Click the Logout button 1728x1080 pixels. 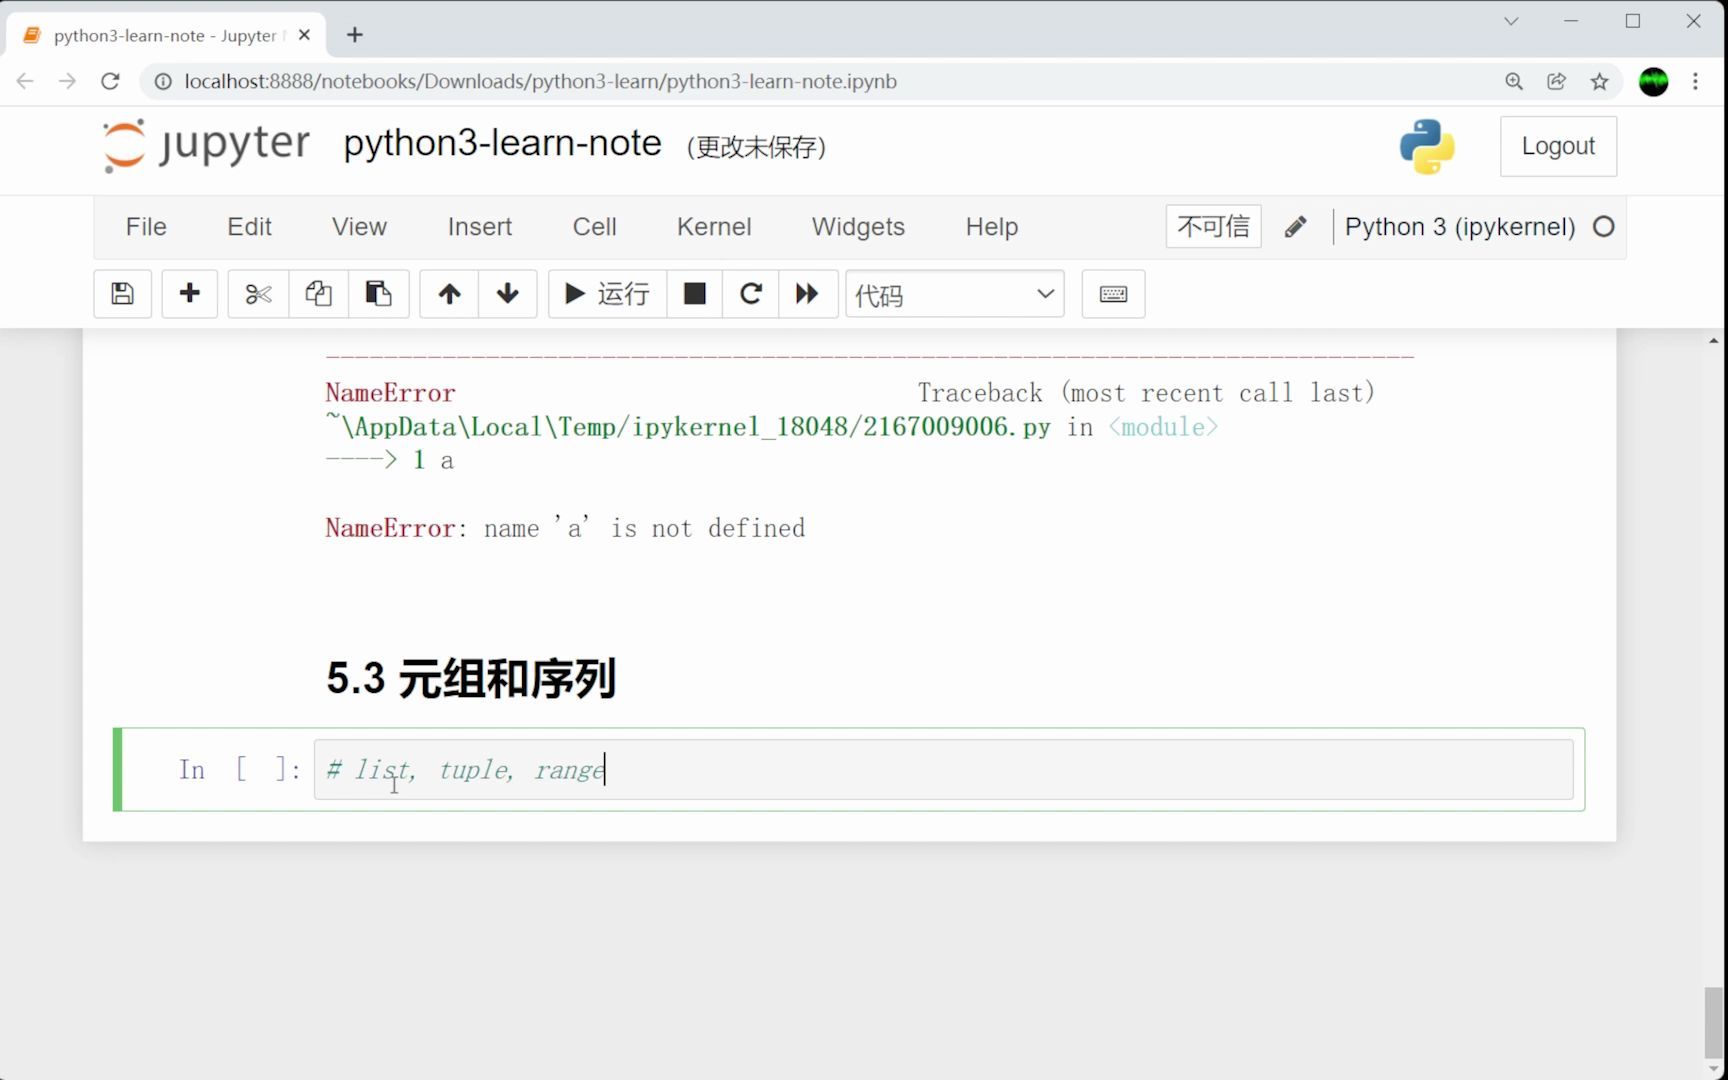click(x=1558, y=146)
